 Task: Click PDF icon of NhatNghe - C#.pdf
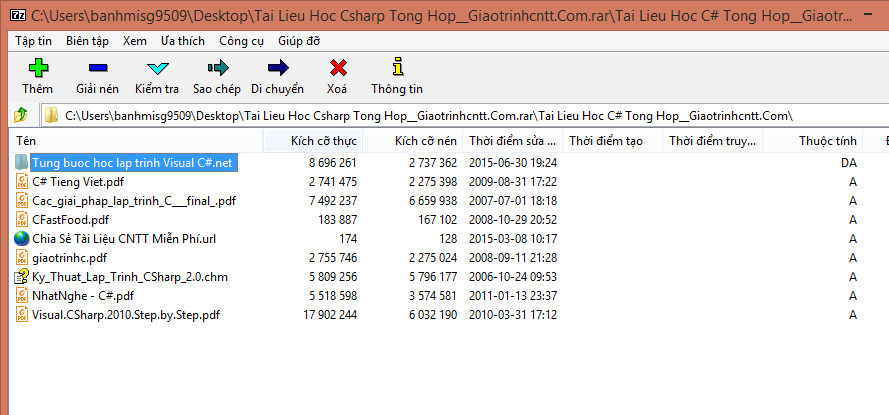22,295
